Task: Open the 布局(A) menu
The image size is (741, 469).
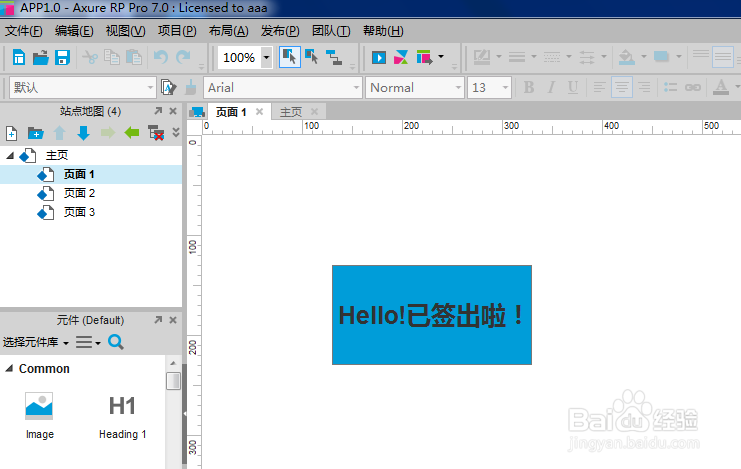Action: pos(229,31)
